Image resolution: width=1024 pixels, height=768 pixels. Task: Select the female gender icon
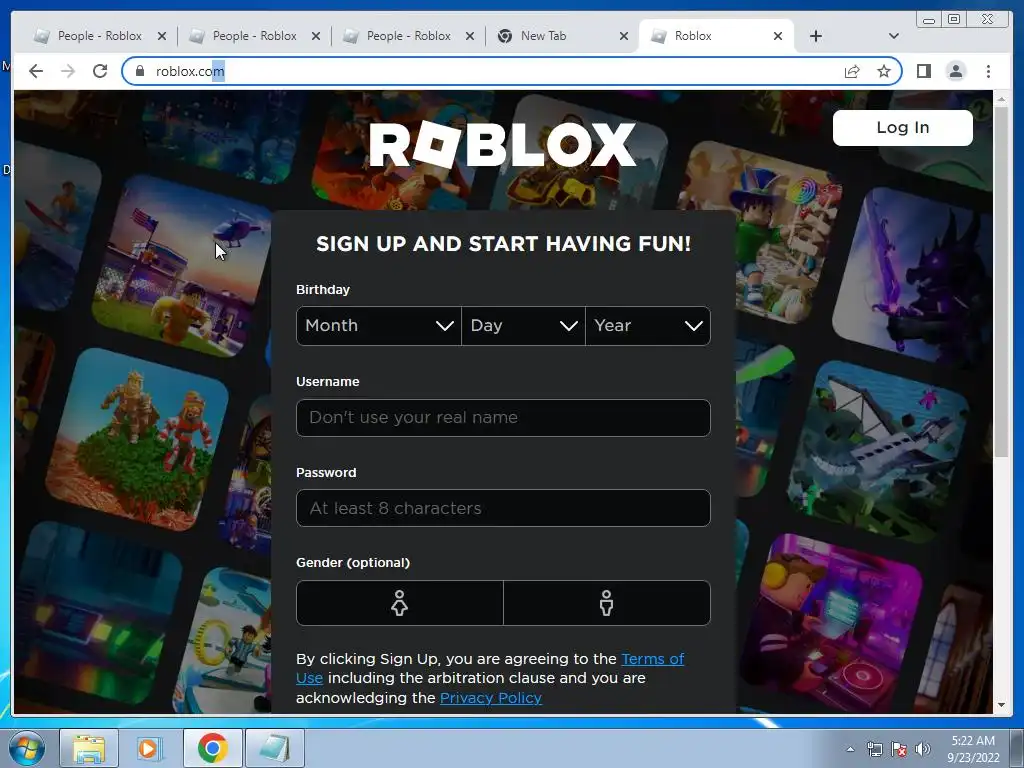point(400,603)
